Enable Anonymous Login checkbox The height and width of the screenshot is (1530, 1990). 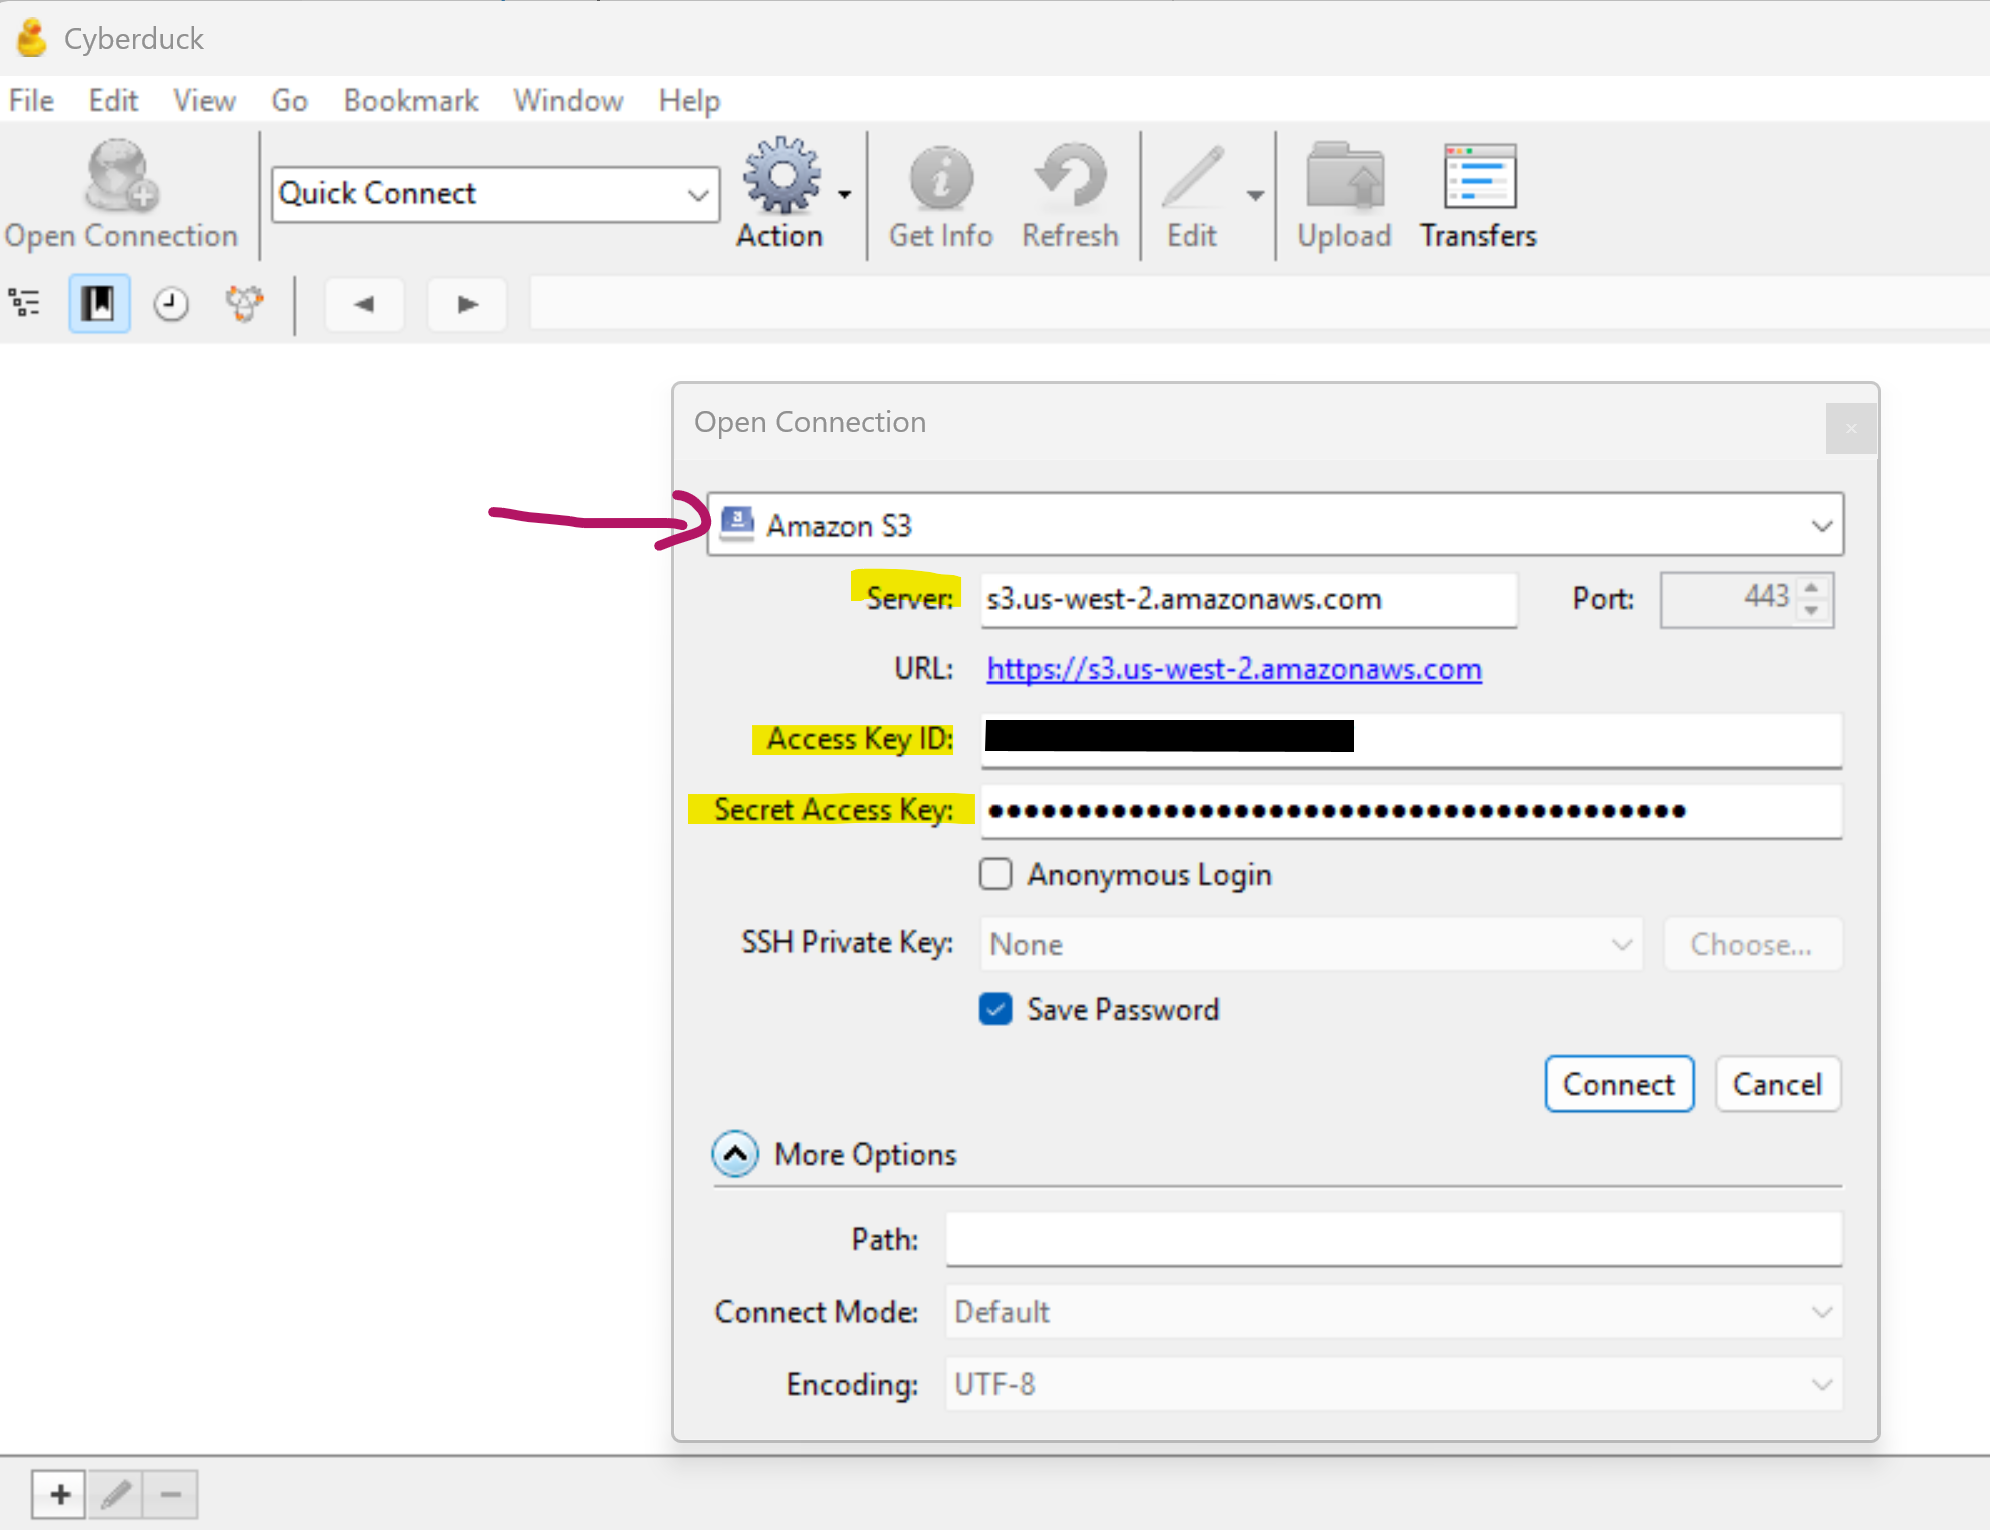[x=995, y=874]
